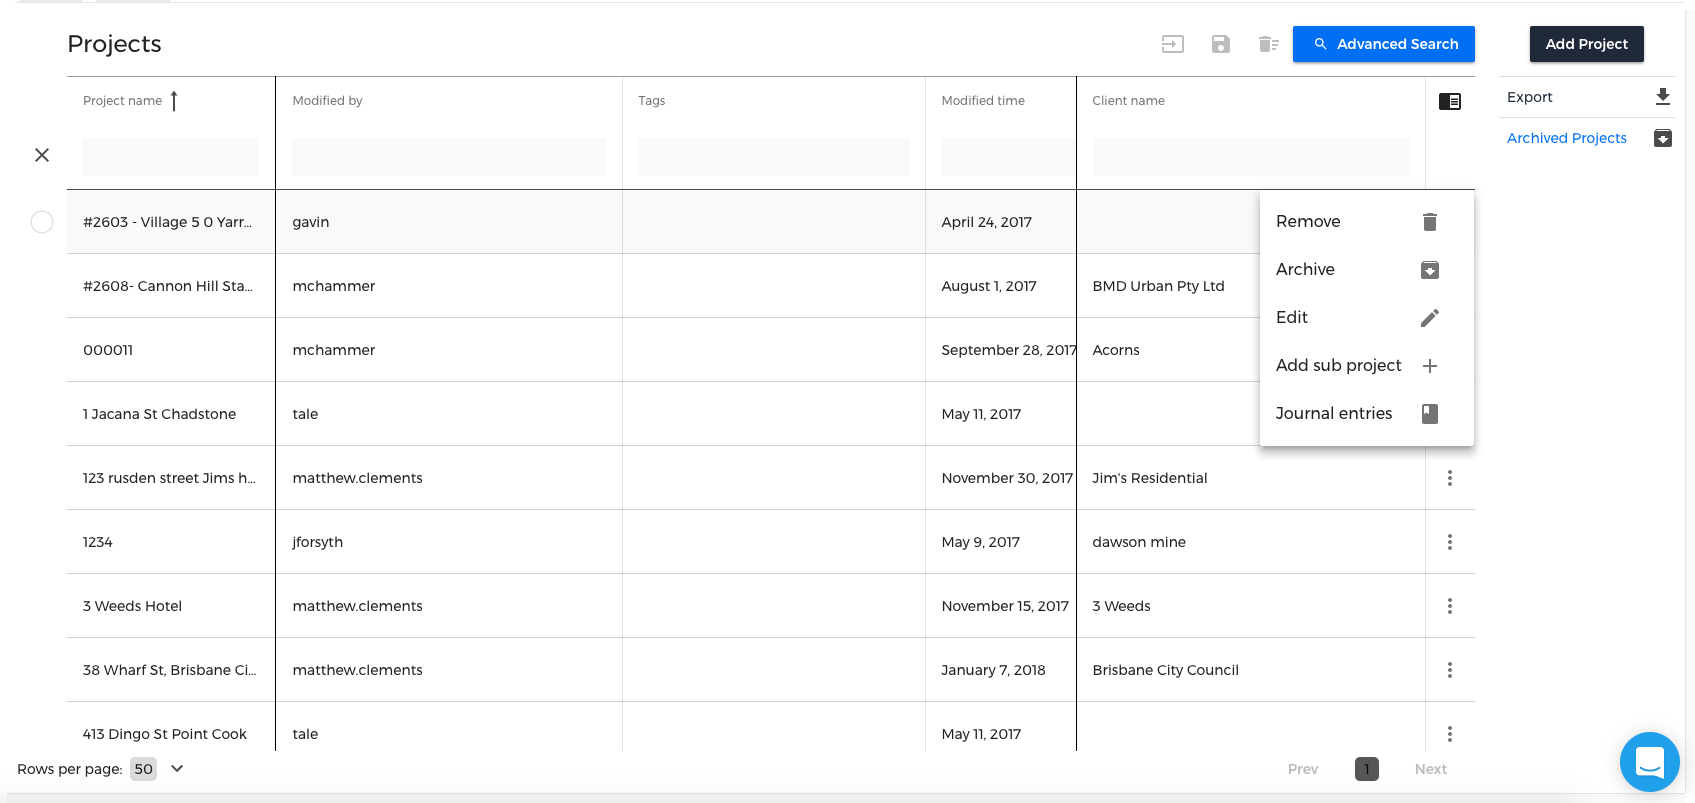The width and height of the screenshot is (1695, 803).
Task: Open row menu for 413 Dingo St
Action: 1450,734
